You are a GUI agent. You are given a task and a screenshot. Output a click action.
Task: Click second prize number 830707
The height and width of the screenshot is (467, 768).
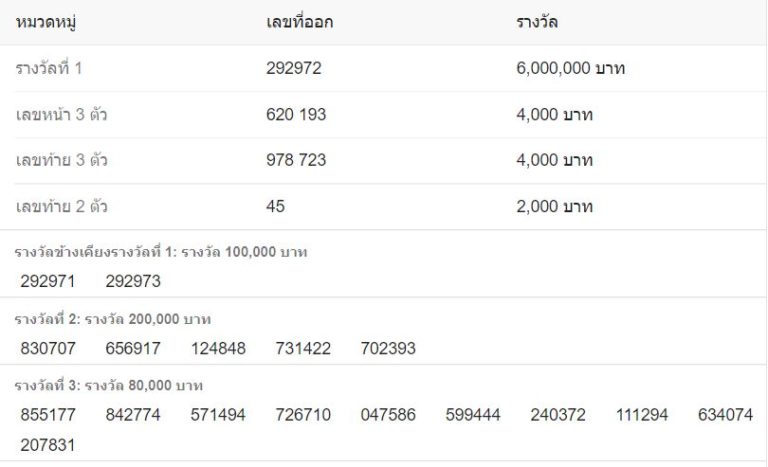(48, 348)
